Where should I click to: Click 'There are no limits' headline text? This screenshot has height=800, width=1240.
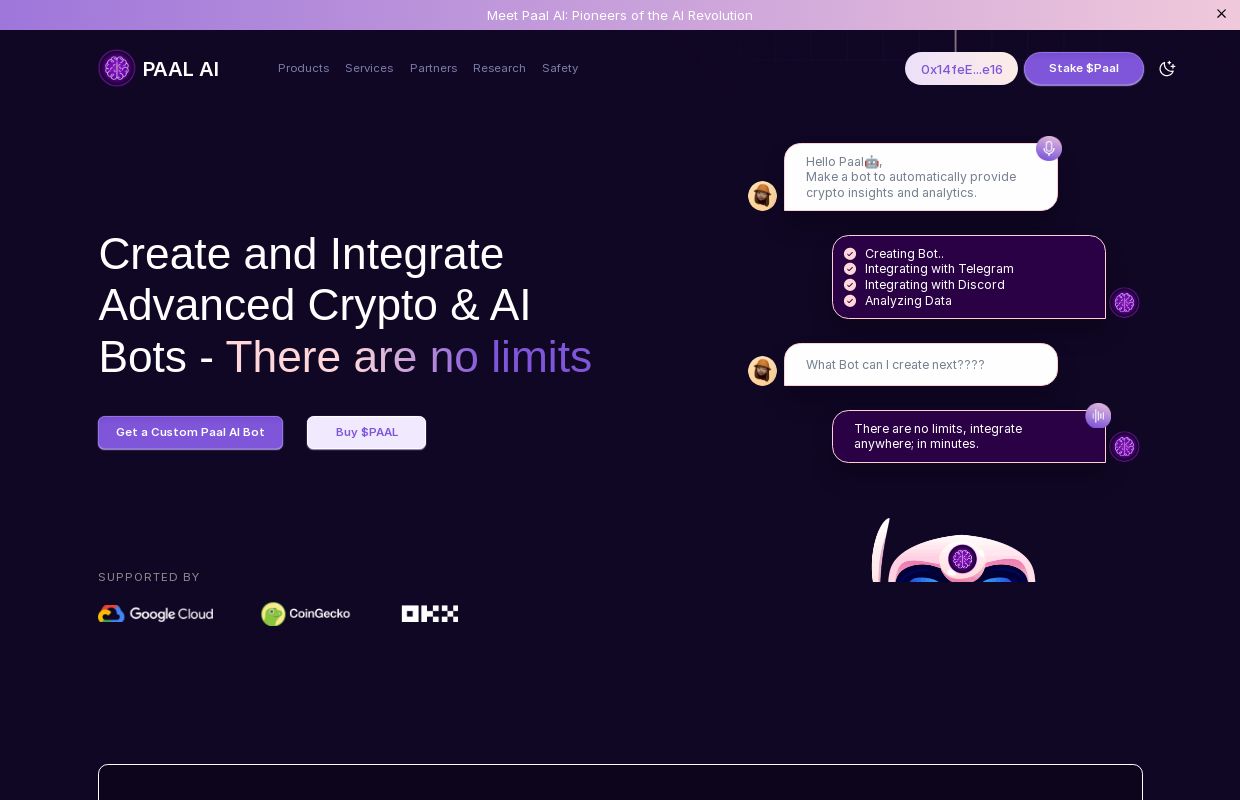coord(408,357)
